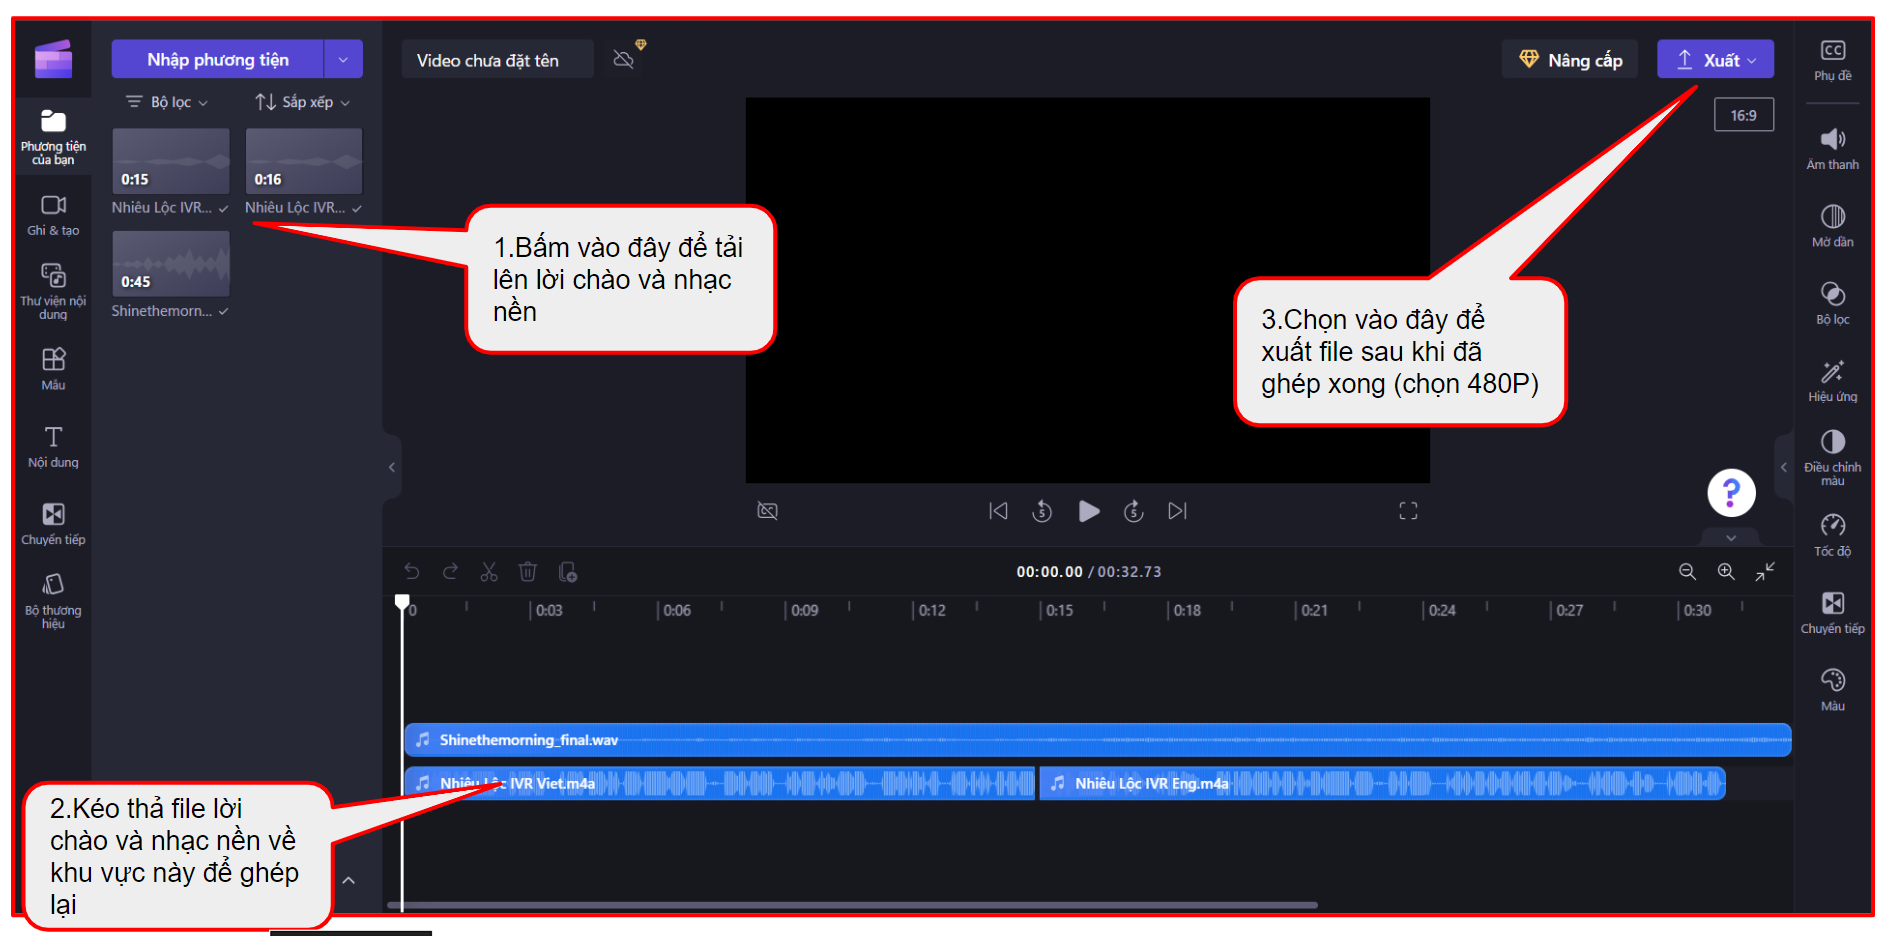This screenshot has width=1887, height=936.
Task: Collapse the left media panel
Action: pyautogui.click(x=392, y=467)
